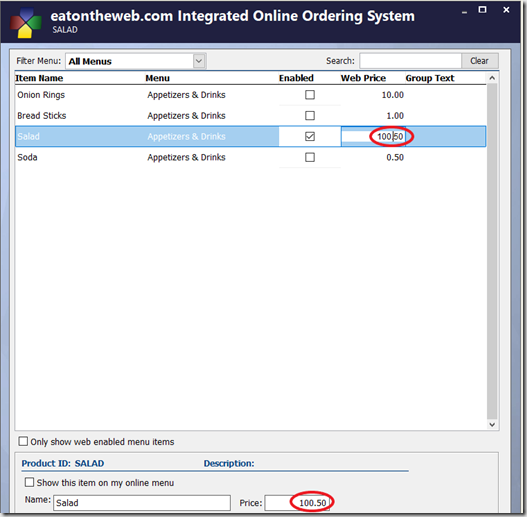527x517 pixels.
Task: Enable the Bread Sticks checkbox
Action: [x=310, y=116]
